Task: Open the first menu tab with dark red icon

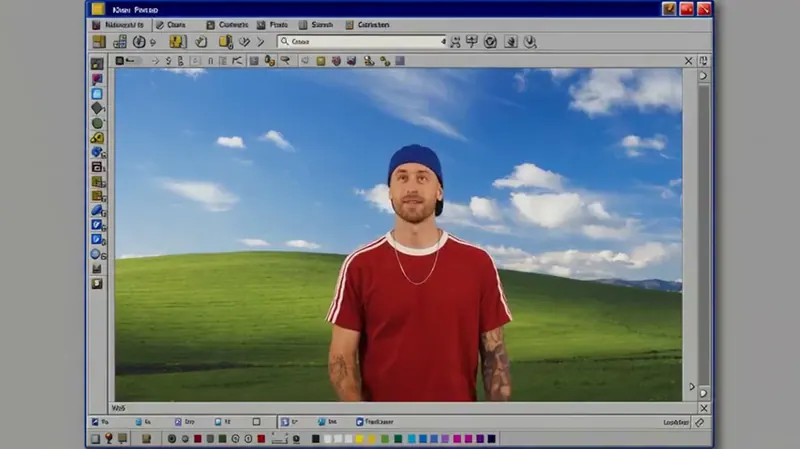Action: [118, 24]
